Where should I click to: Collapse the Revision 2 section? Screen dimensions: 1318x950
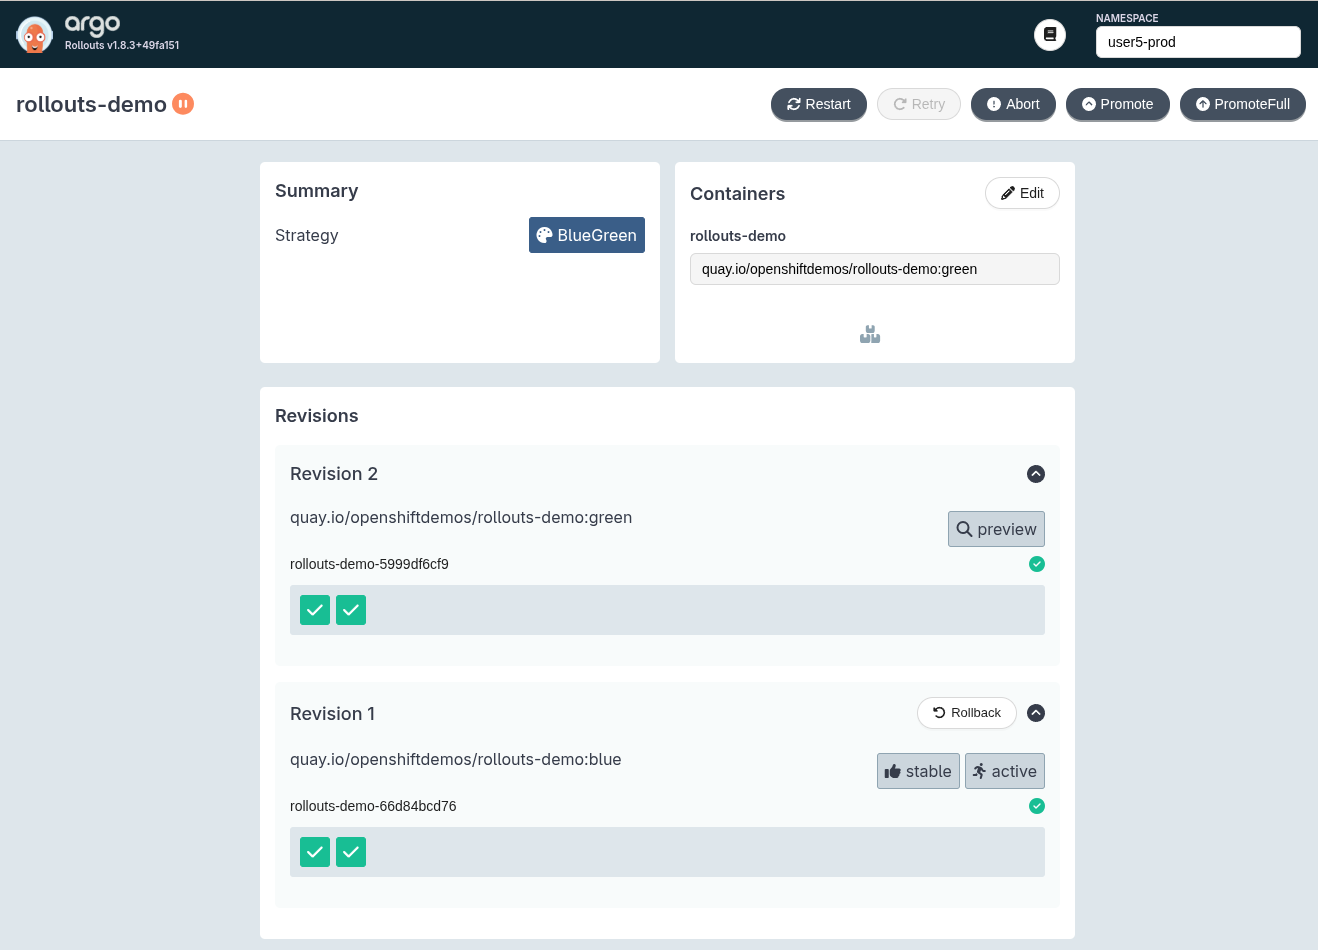(x=1036, y=474)
